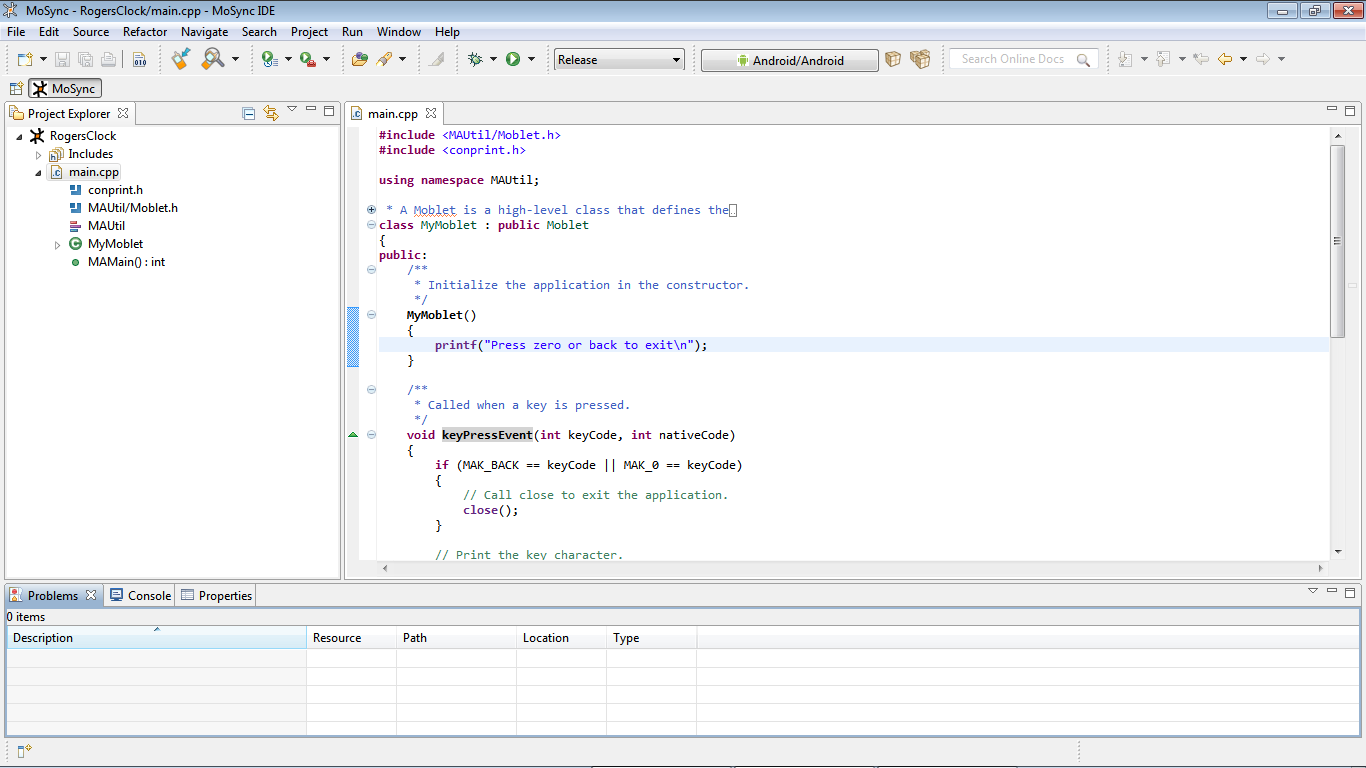Click the bug Debug toolbar icon
This screenshot has width=1366, height=768.
[x=475, y=60]
